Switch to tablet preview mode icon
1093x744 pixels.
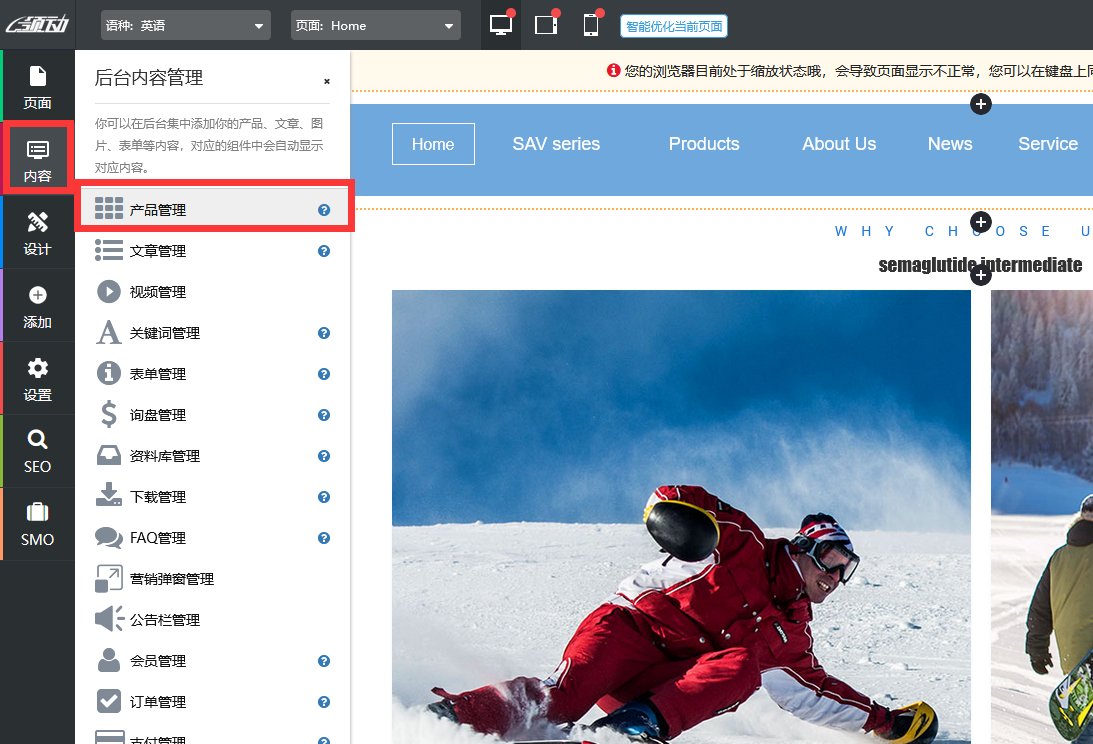[x=546, y=25]
